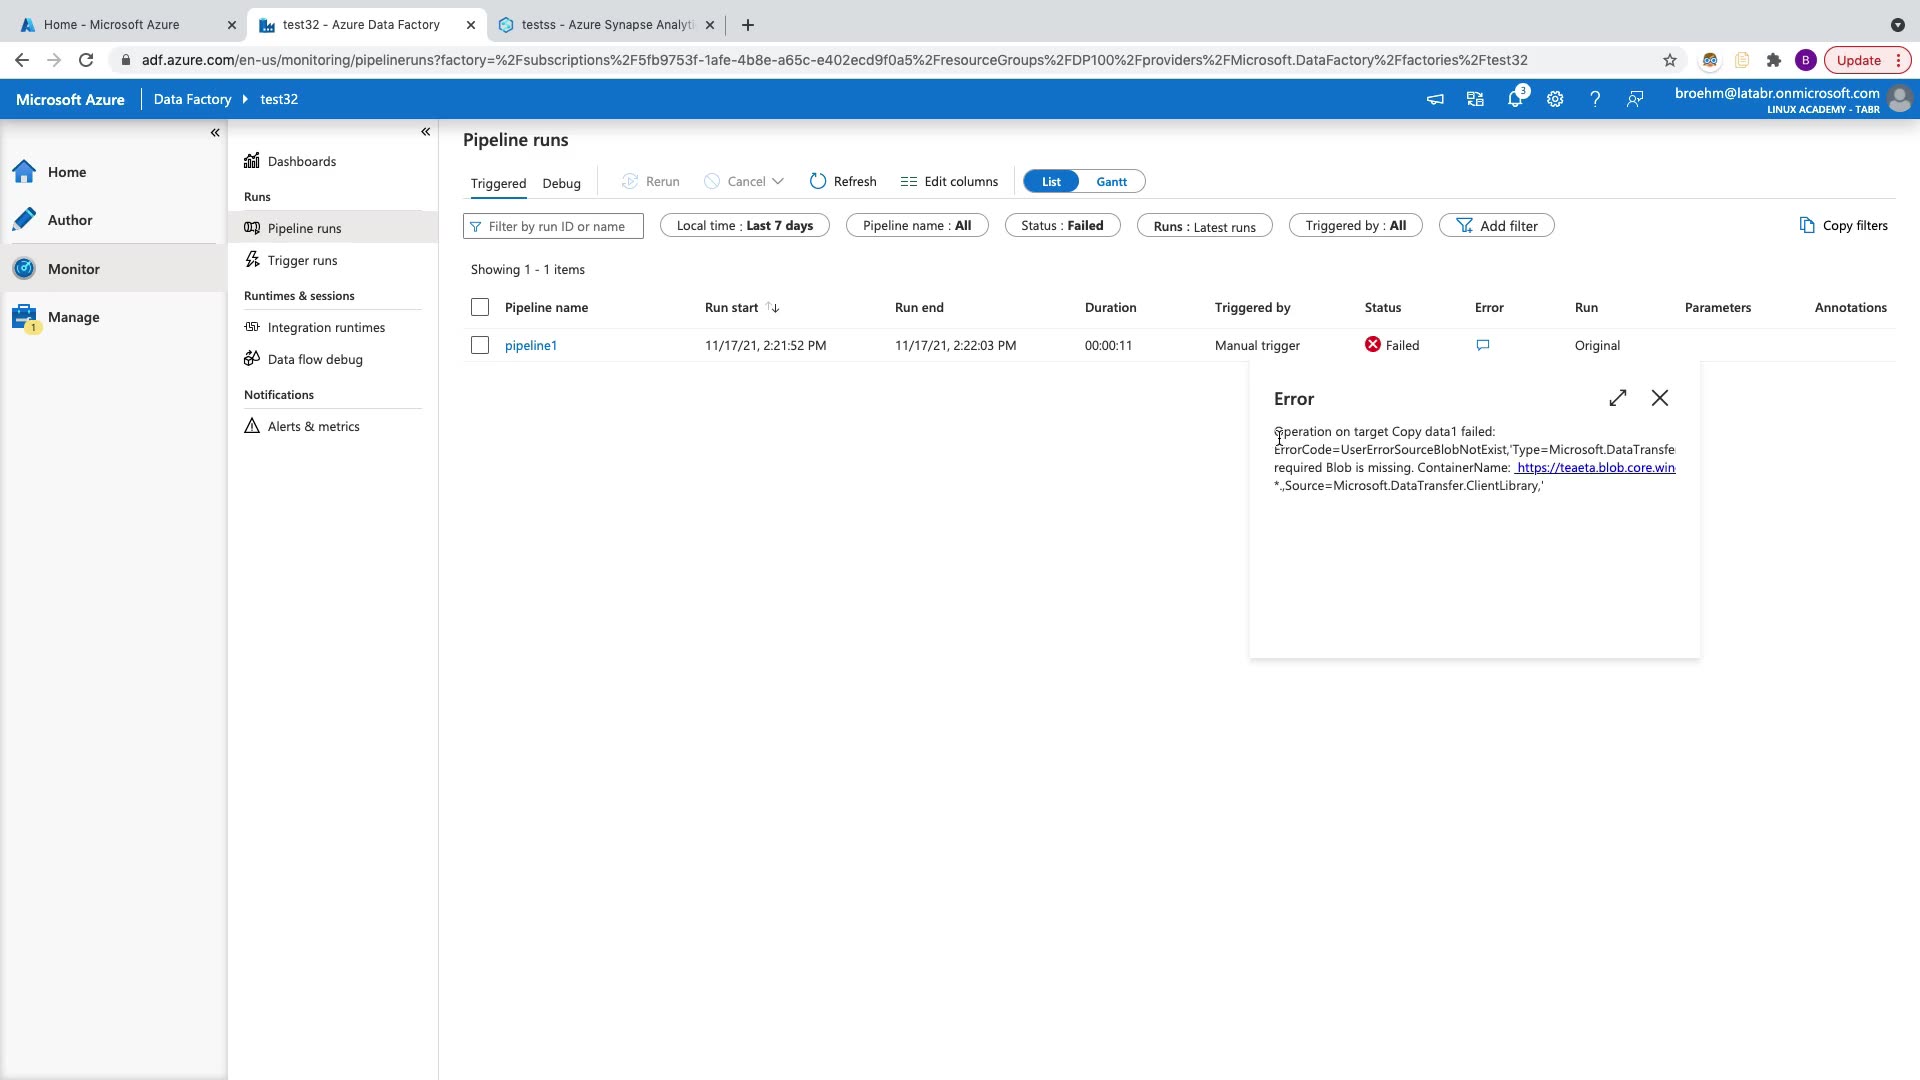Viewport: 1920px width, 1080px height.
Task: Switch the runs view to Gantt
Action: (1111, 181)
